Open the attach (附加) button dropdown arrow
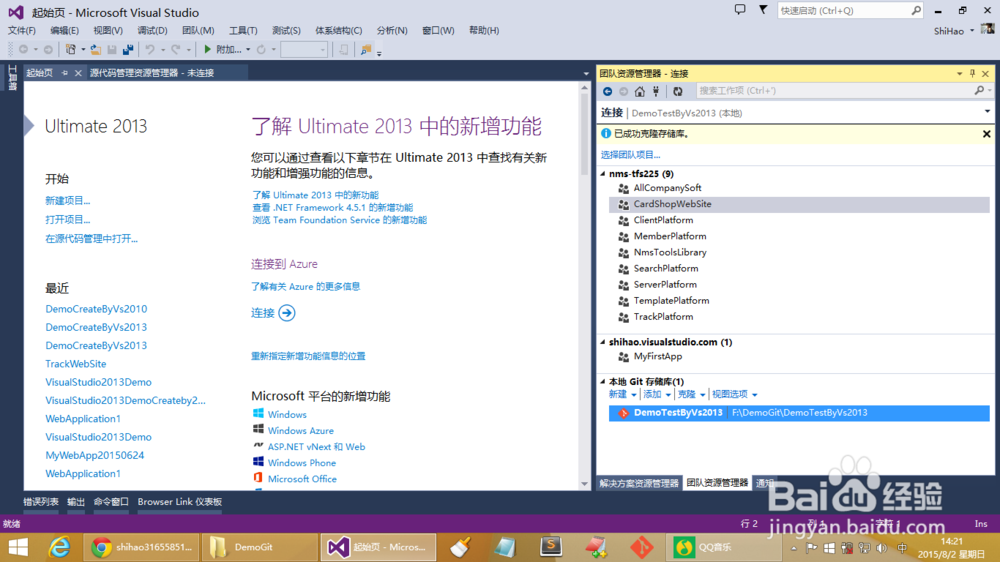Screen dimensions: 1000x562 248,49
